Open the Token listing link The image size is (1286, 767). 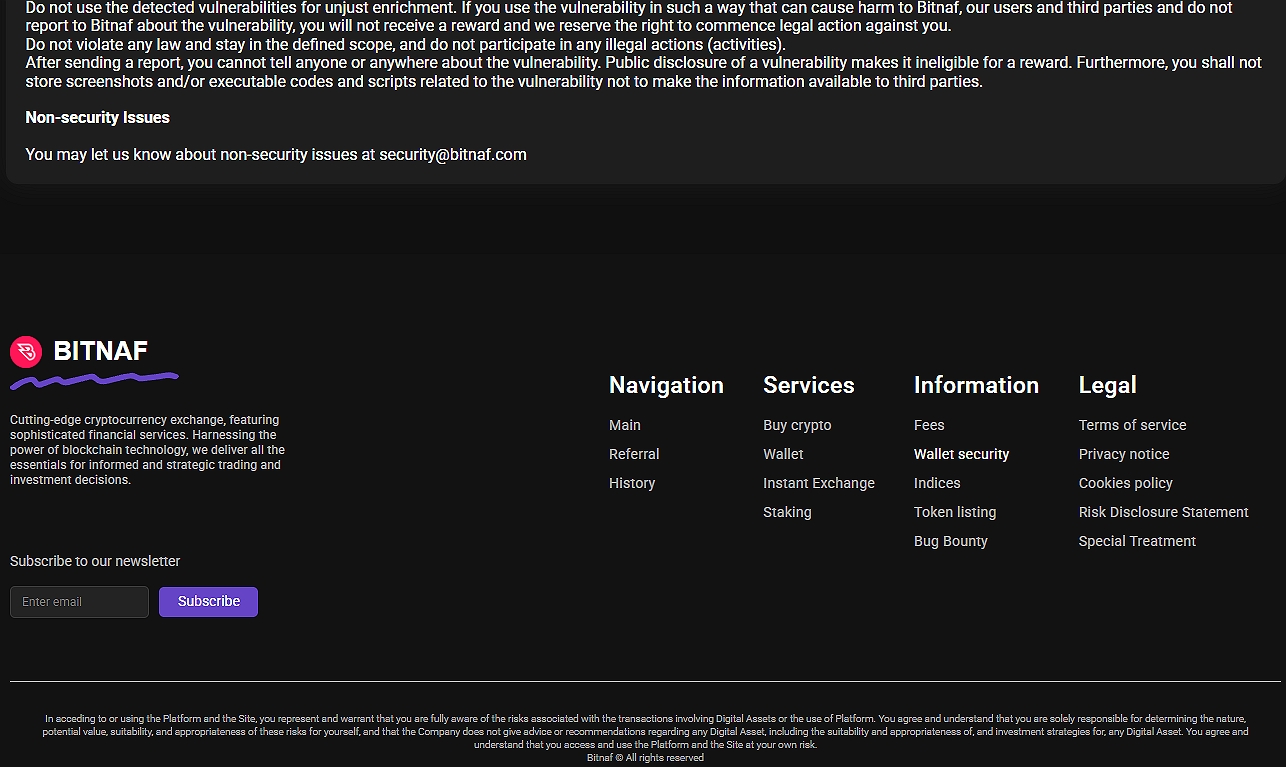pos(955,512)
